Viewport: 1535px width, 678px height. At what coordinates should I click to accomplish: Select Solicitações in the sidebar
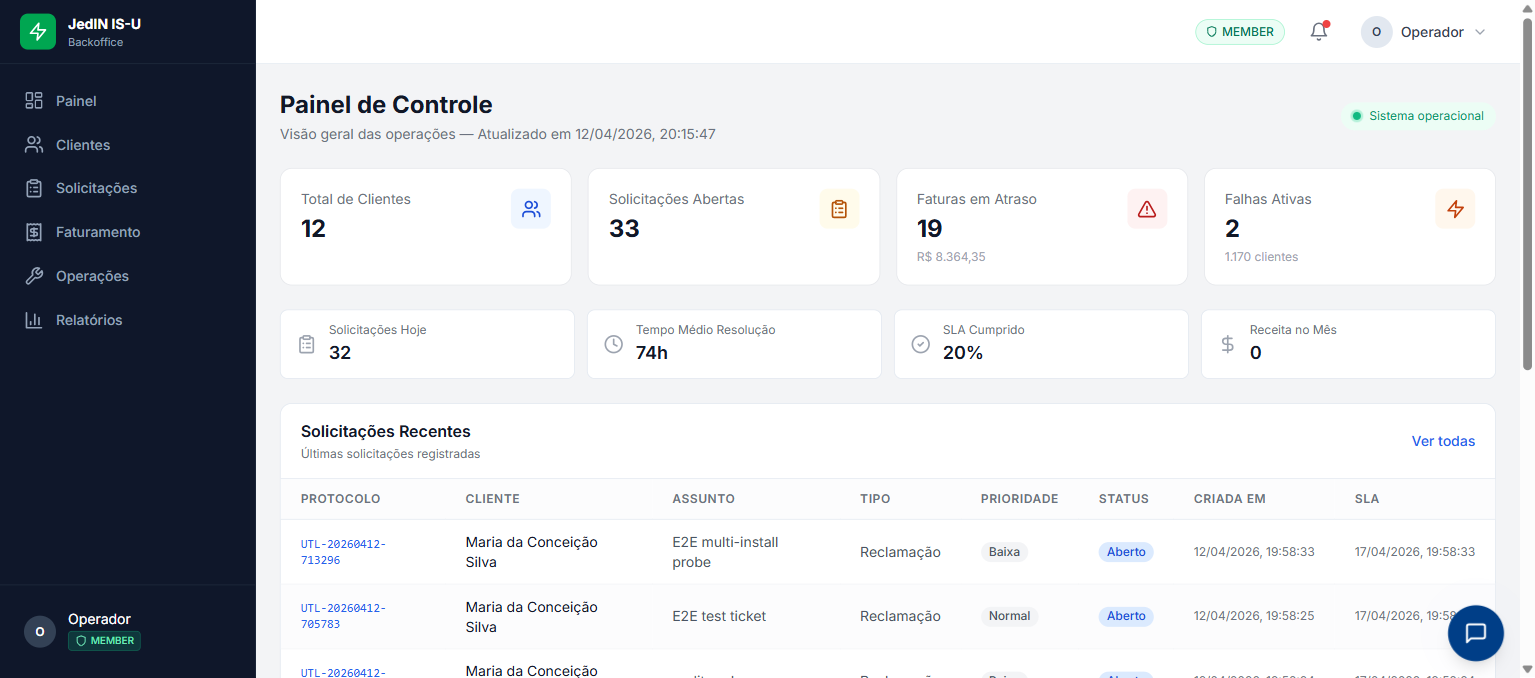[96, 188]
